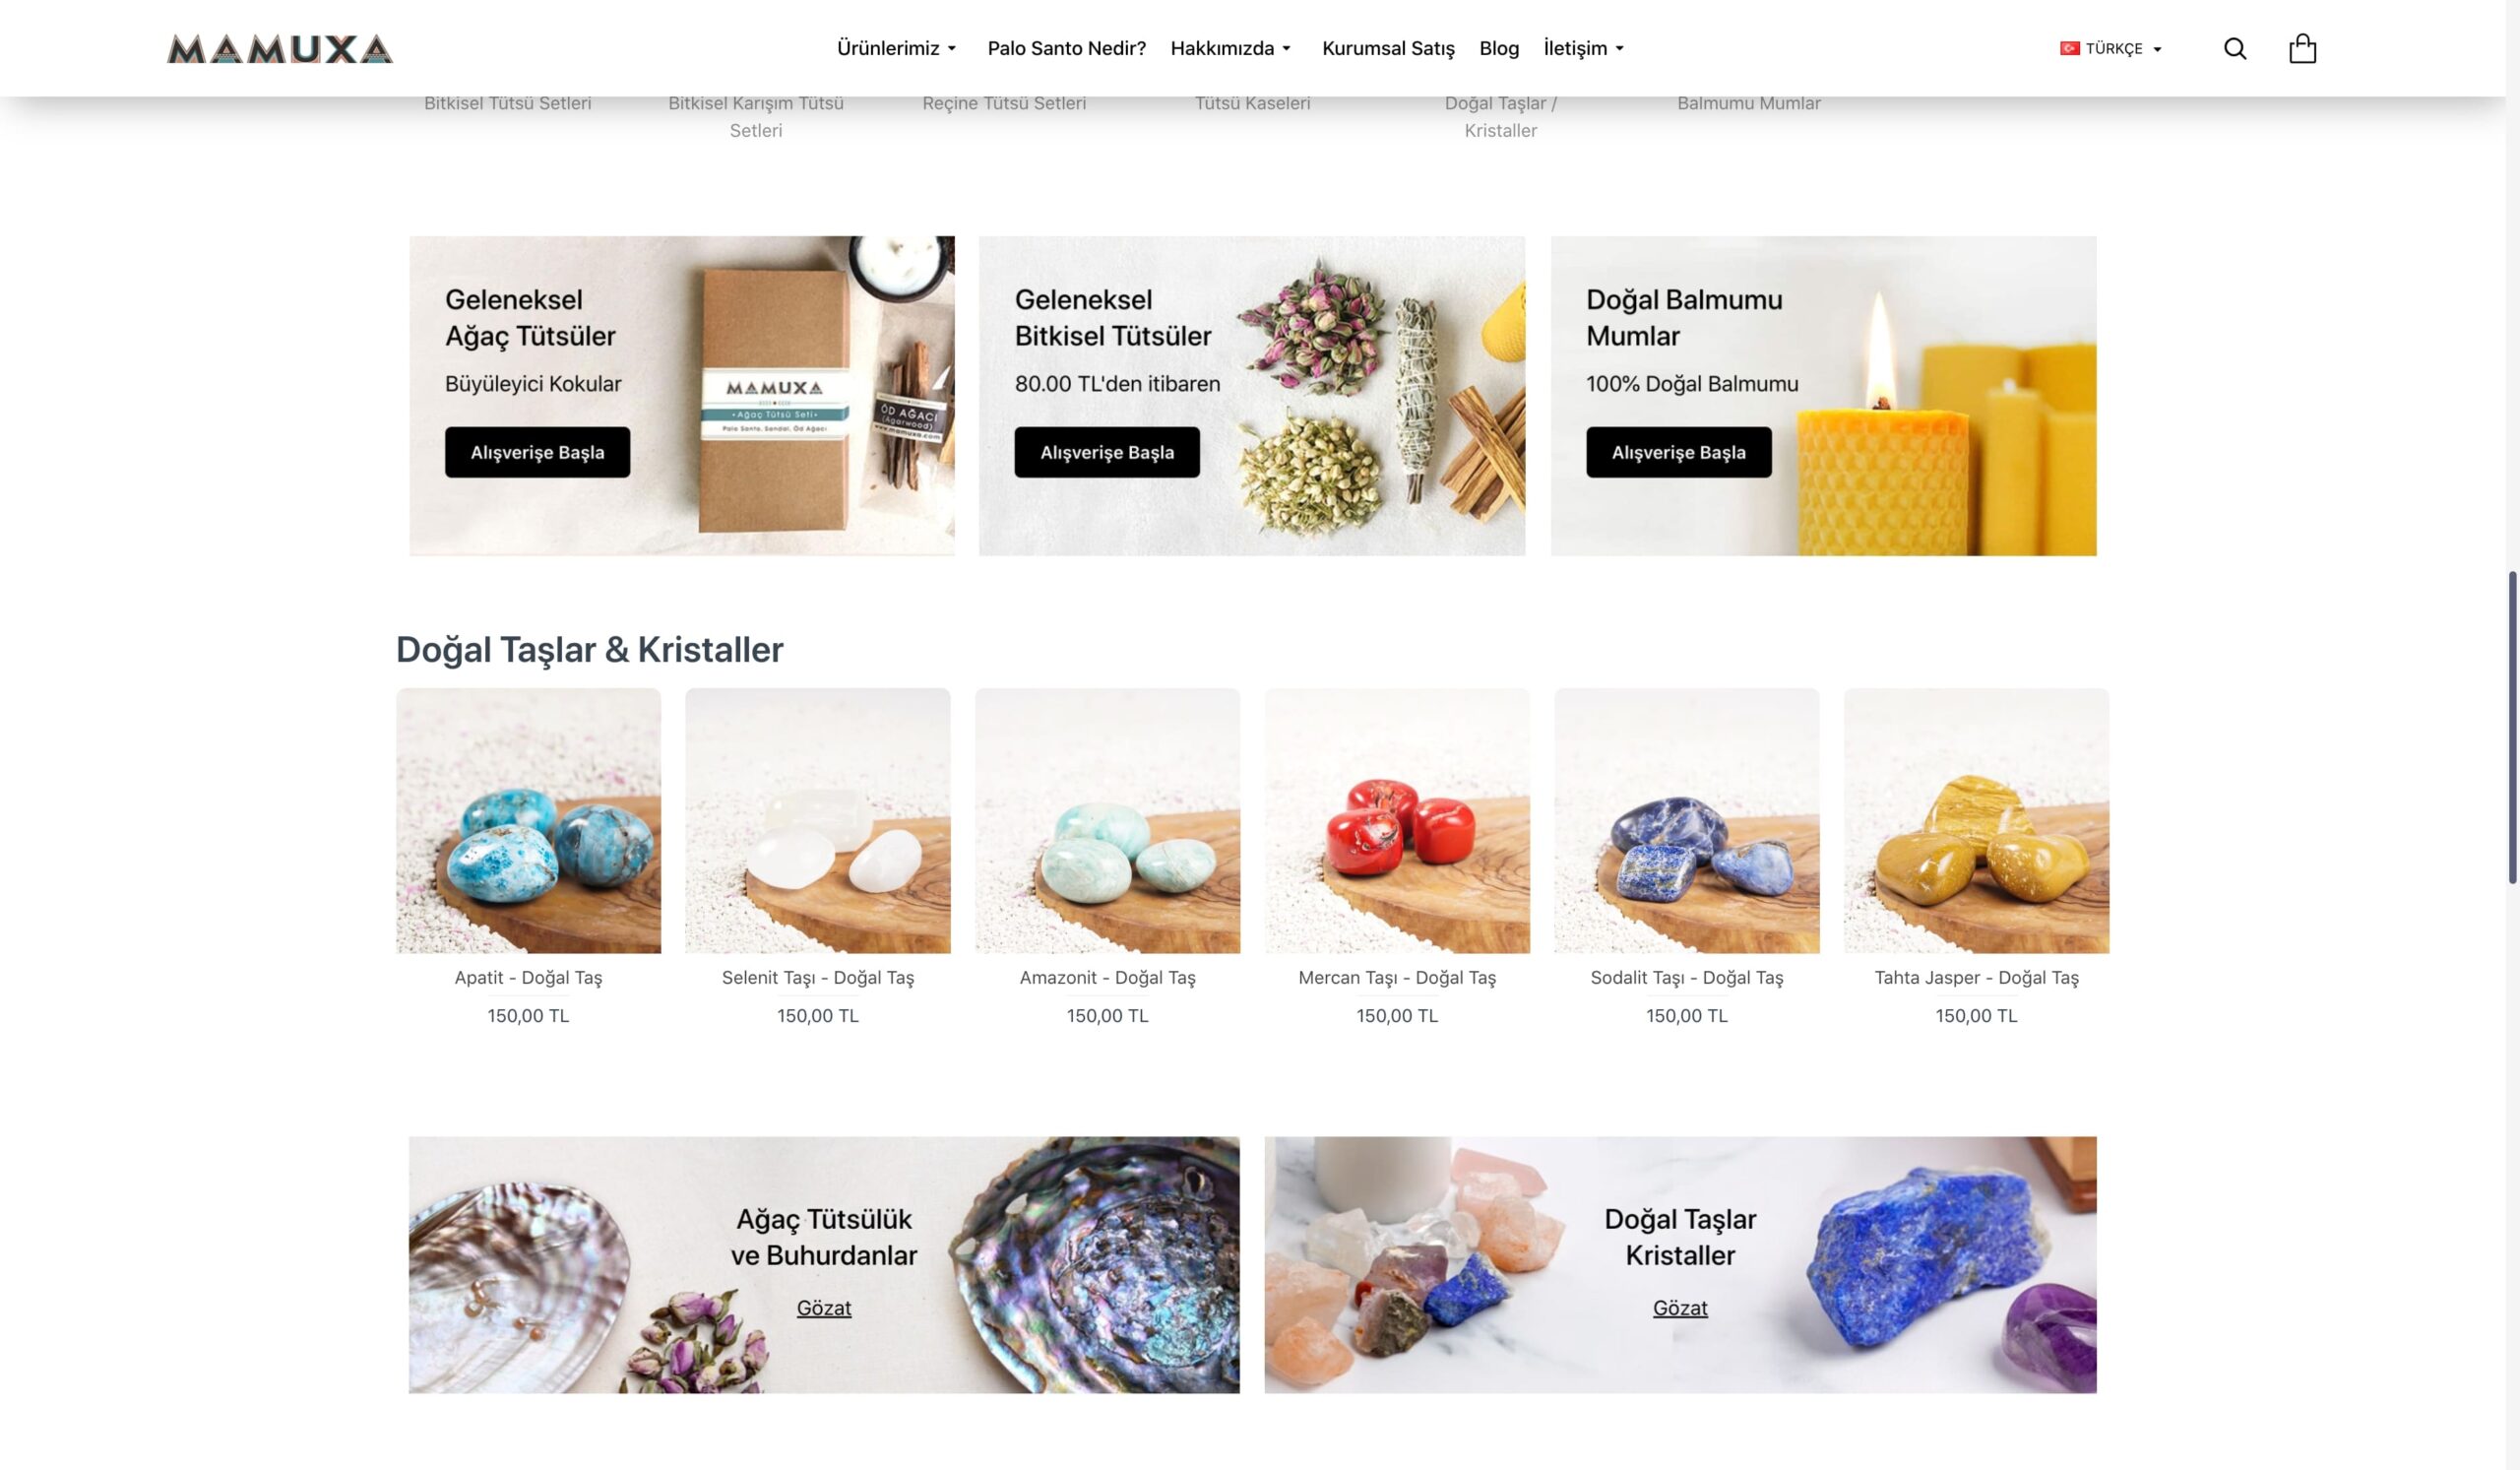
Task: Open the Mercan Taşı product image
Action: tap(1397, 820)
